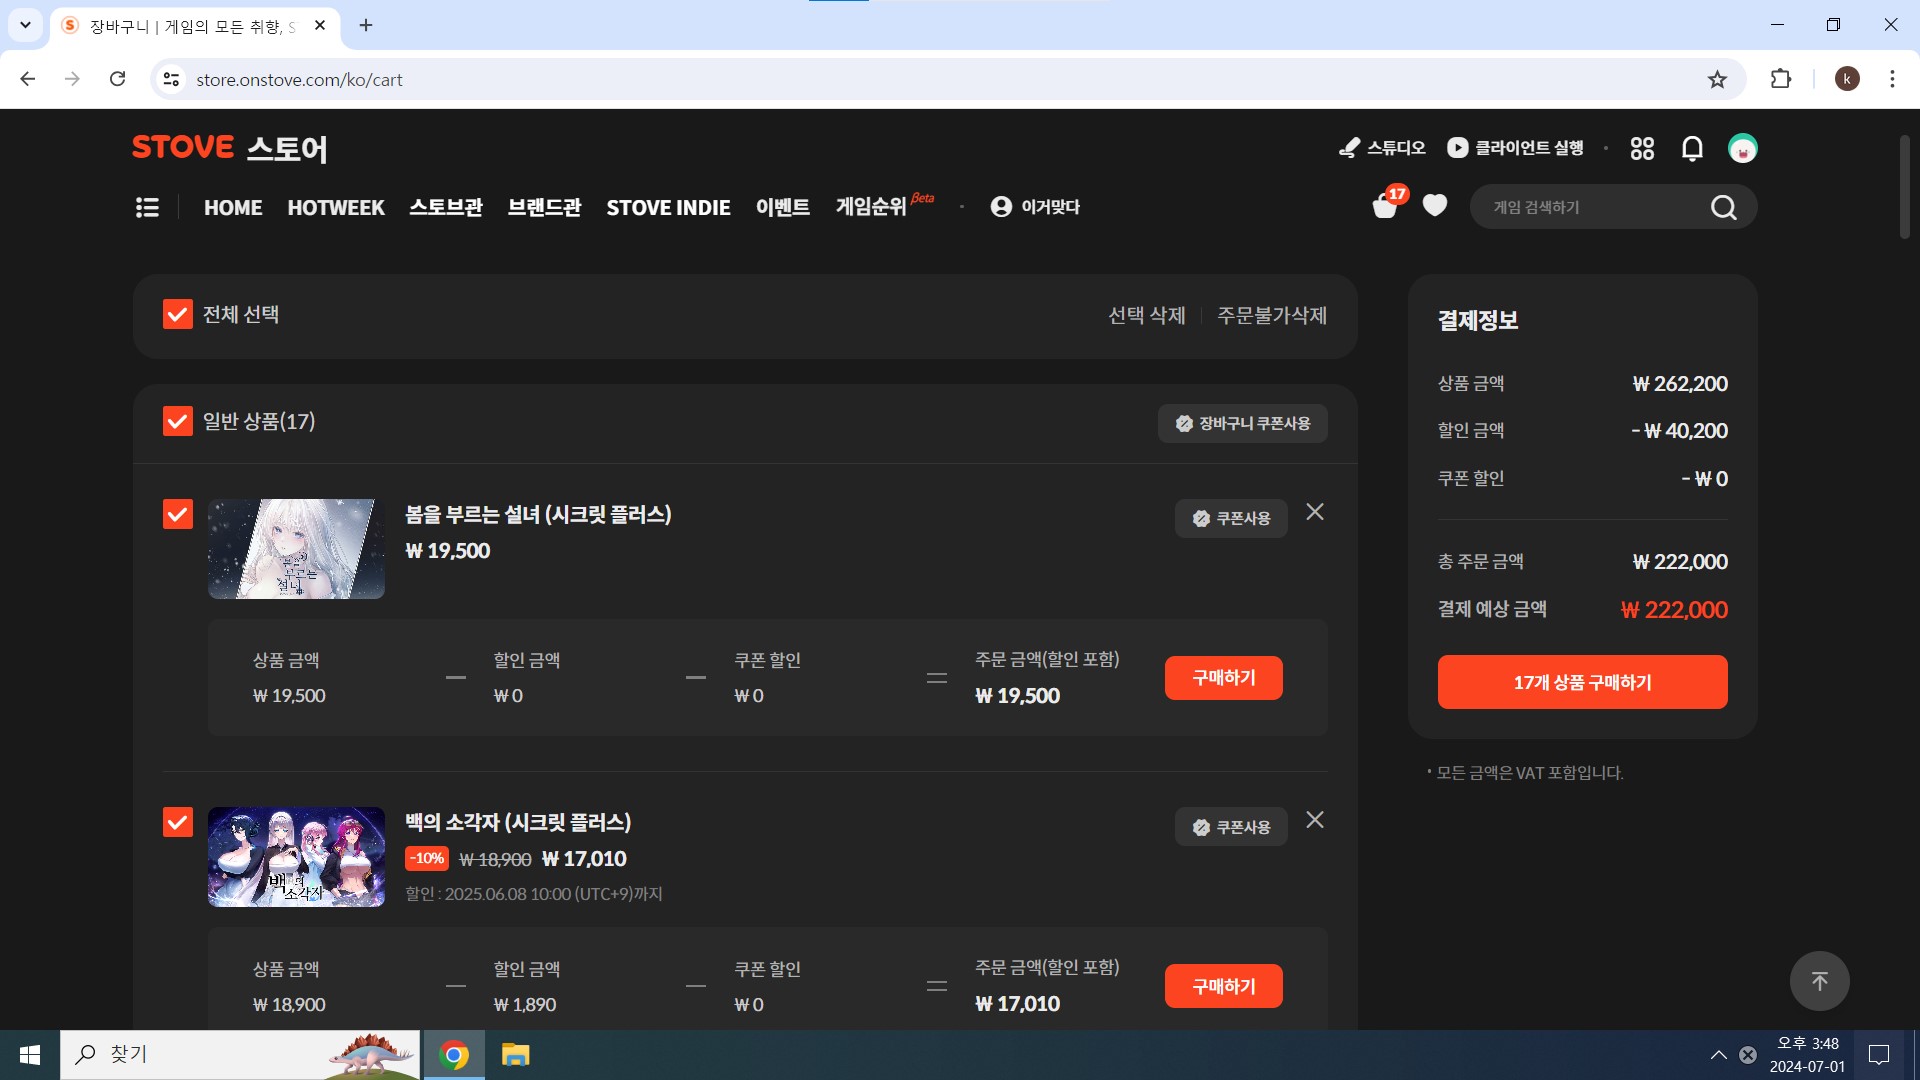Screen dimensions: 1920x1080
Task: Bookmark this page with the star icon
Action: point(1717,79)
